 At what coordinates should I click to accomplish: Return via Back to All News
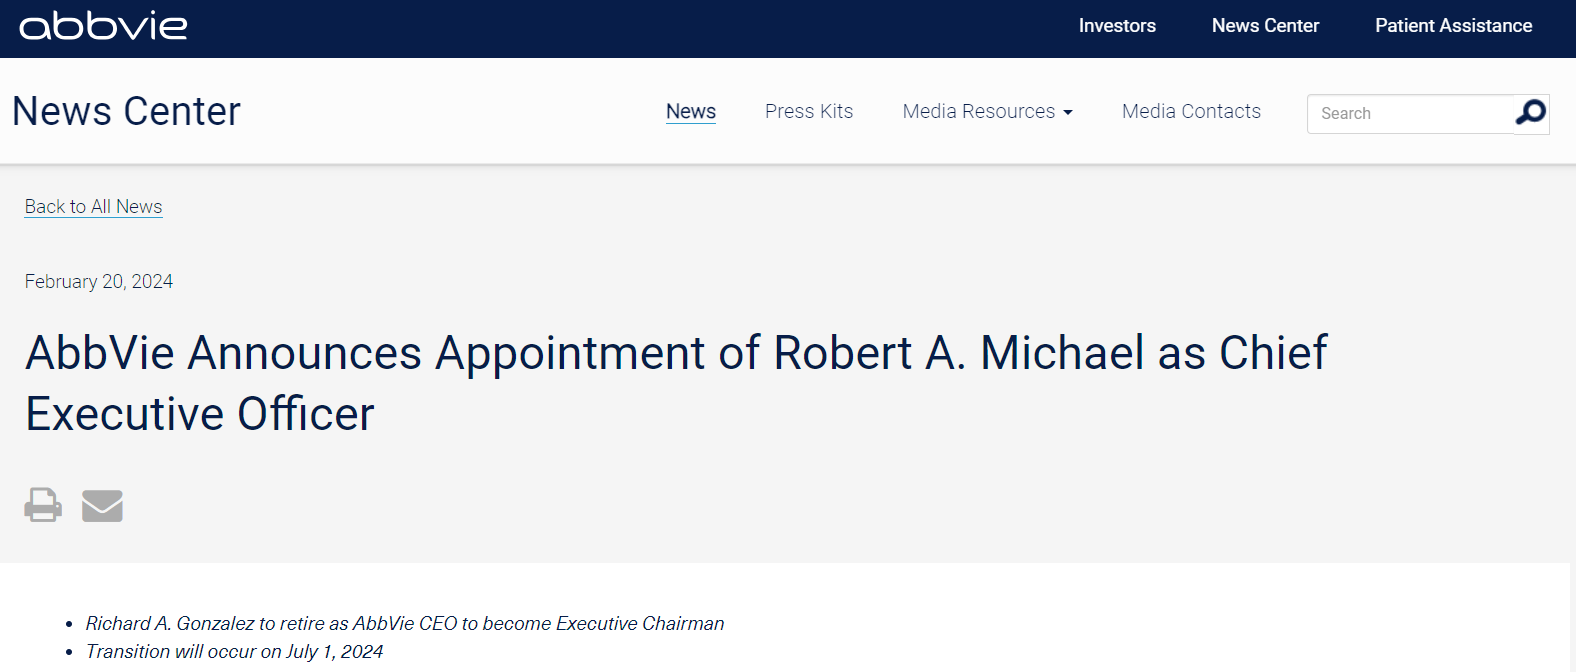93,207
